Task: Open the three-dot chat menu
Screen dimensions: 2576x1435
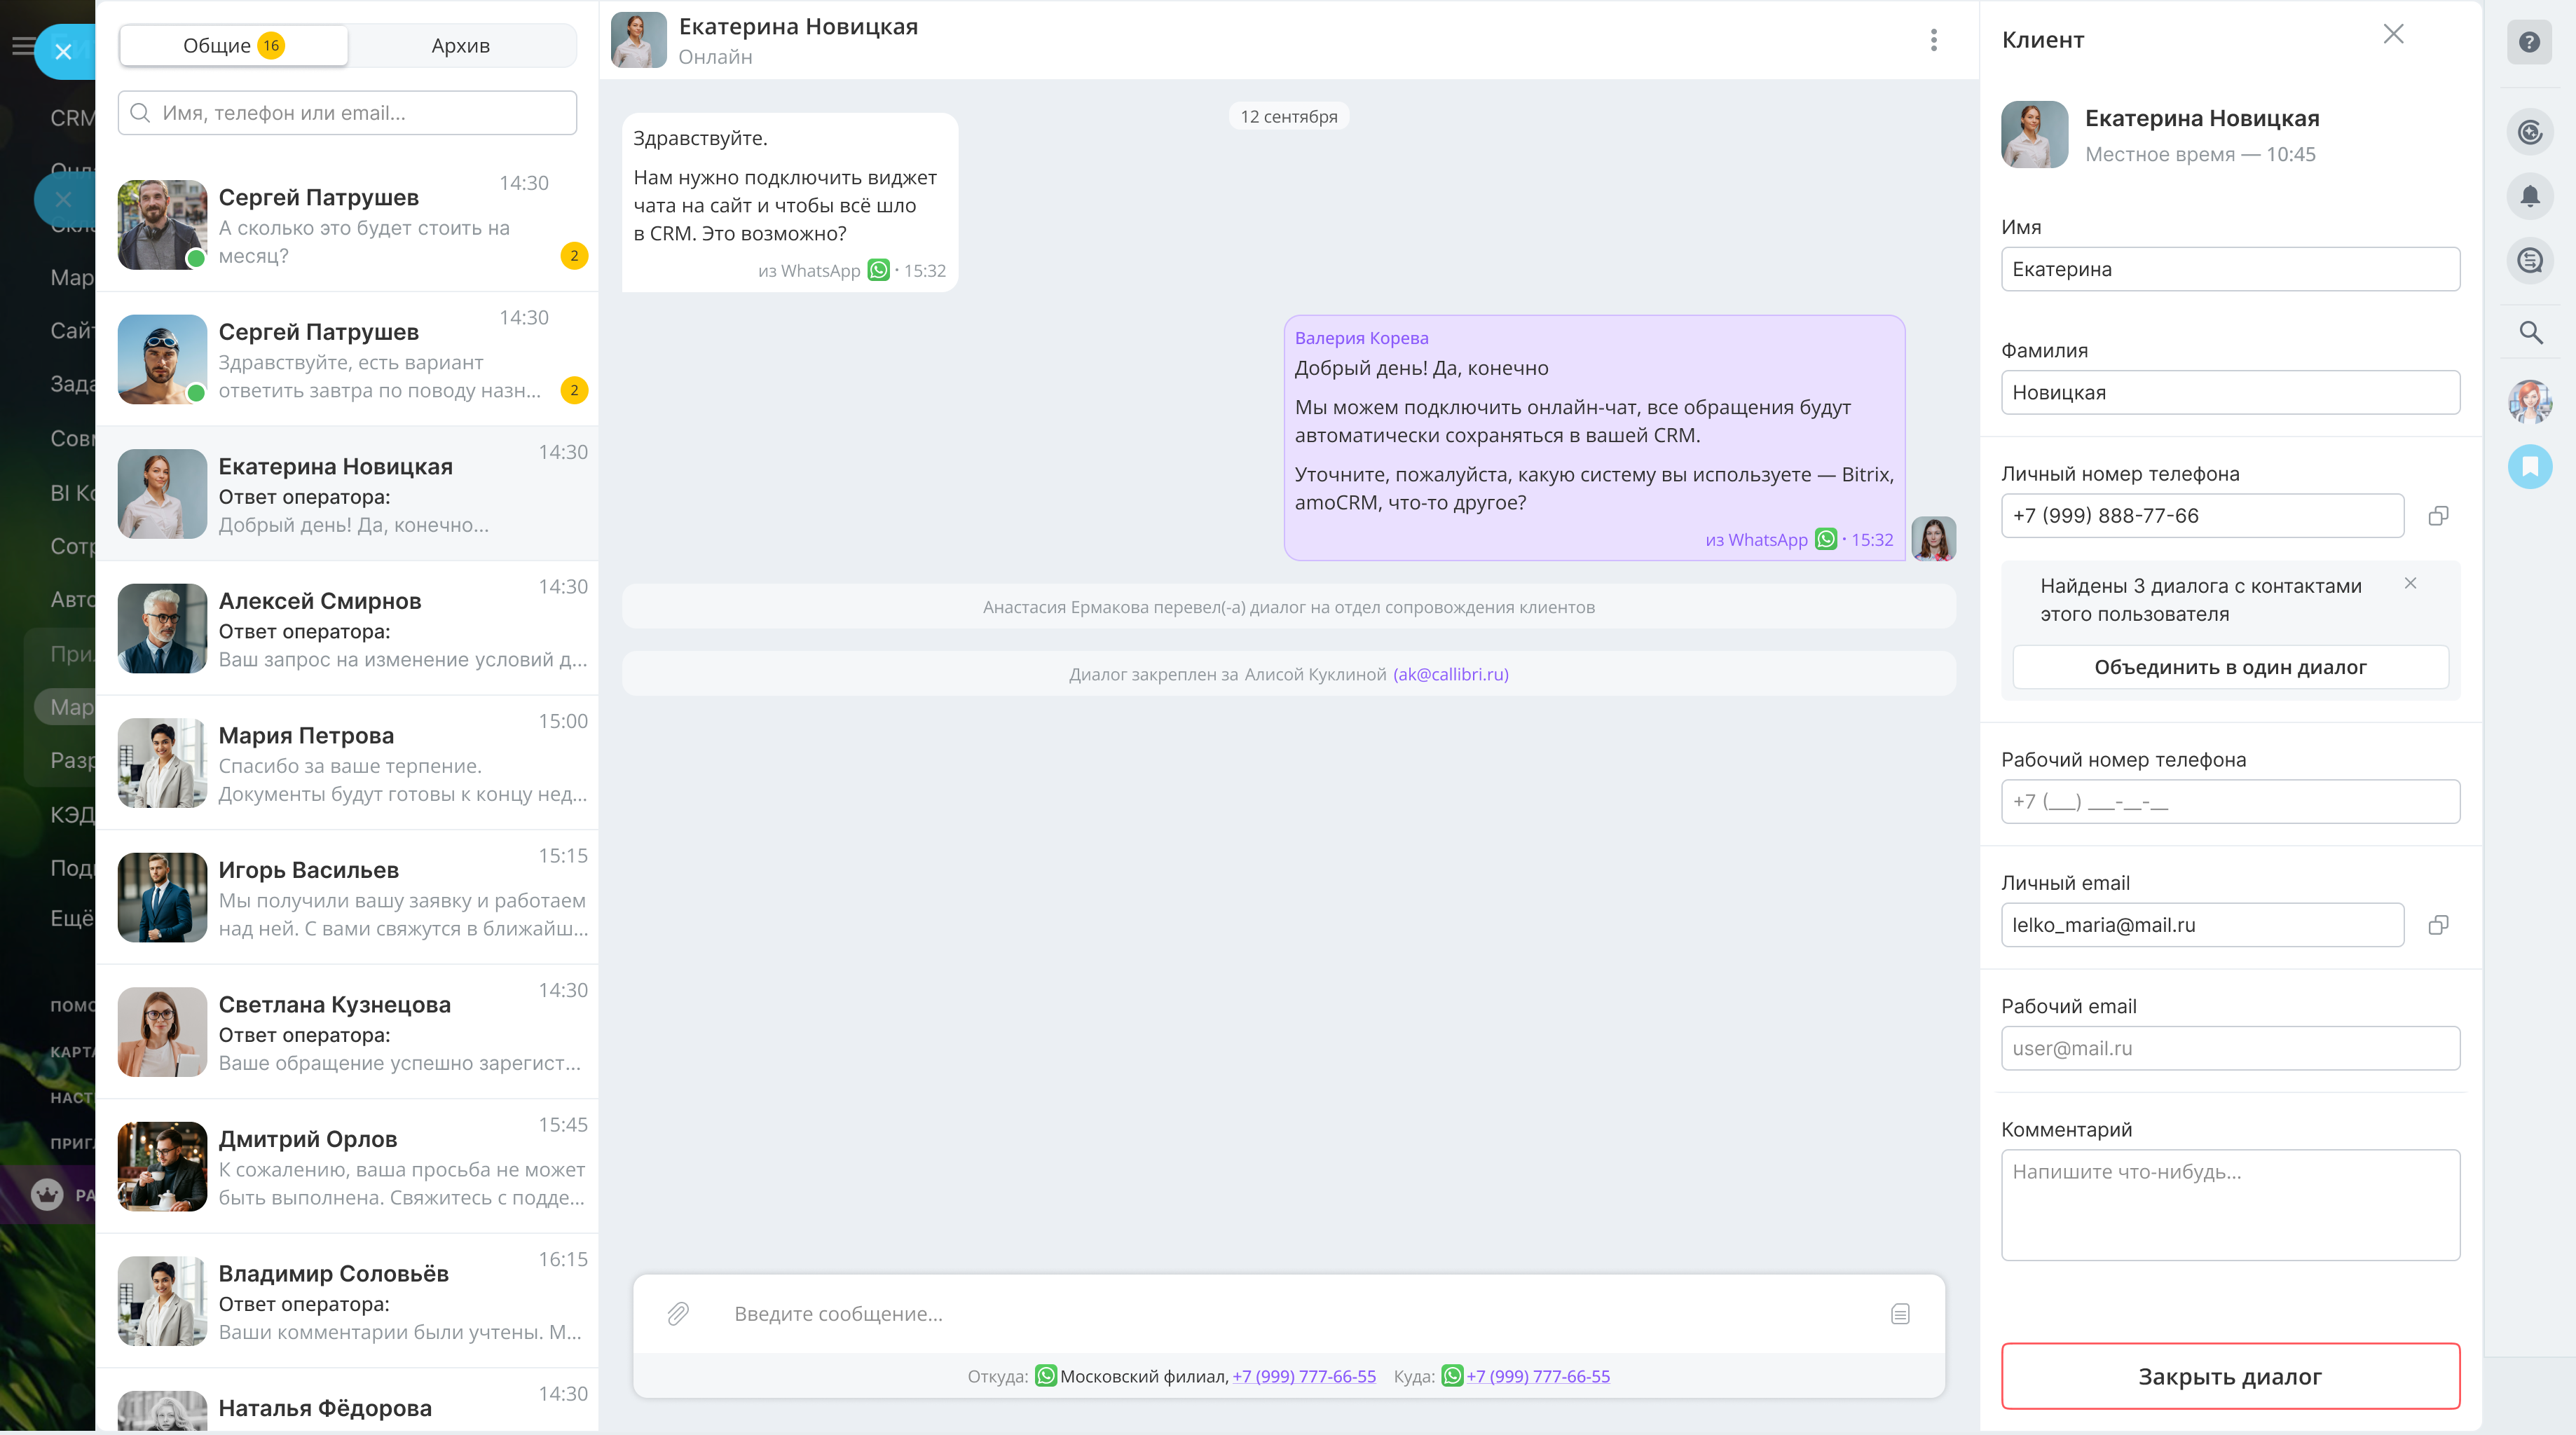Action: click(x=1933, y=40)
